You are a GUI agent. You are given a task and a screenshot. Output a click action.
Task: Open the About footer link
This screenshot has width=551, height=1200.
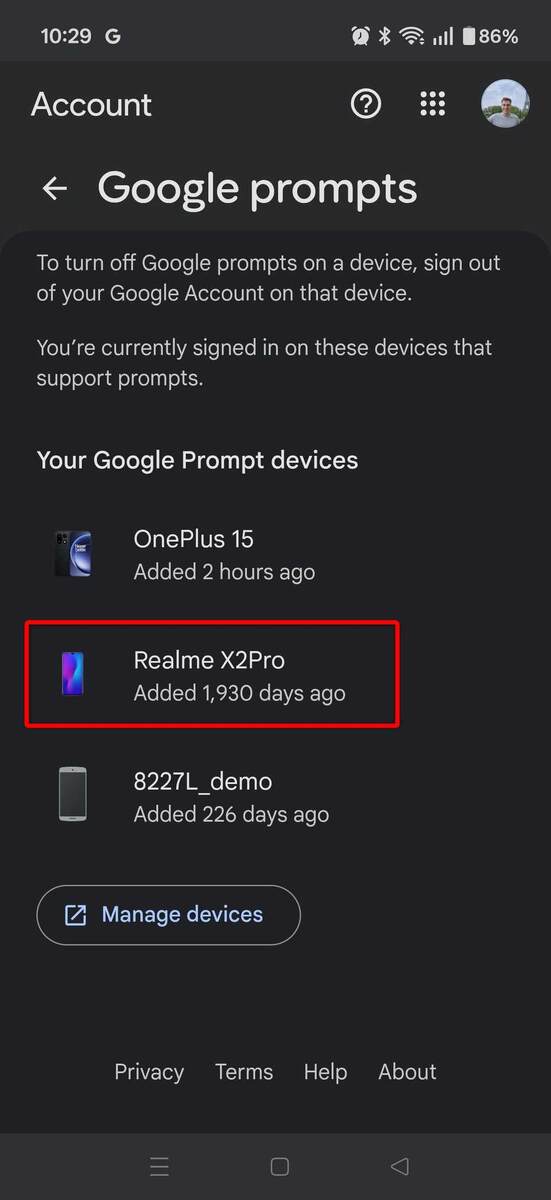coord(408,1072)
